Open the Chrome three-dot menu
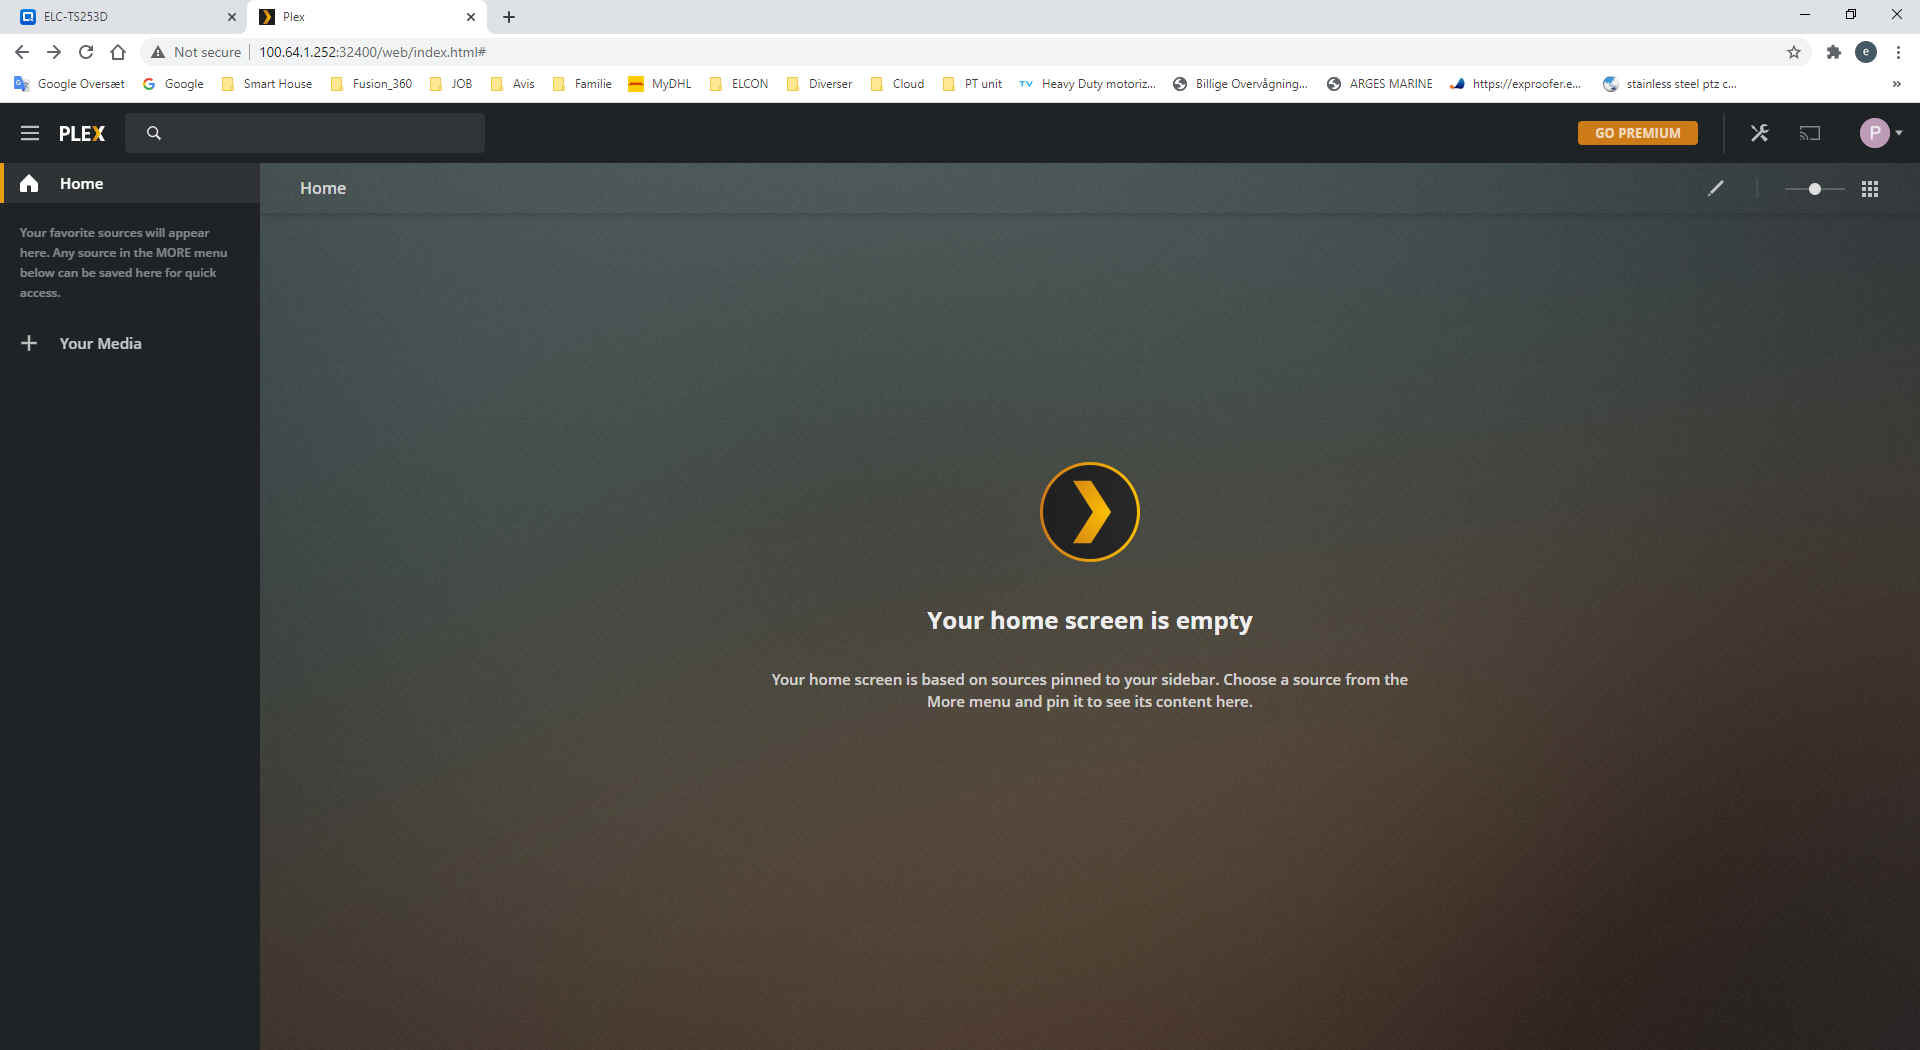 [1898, 52]
